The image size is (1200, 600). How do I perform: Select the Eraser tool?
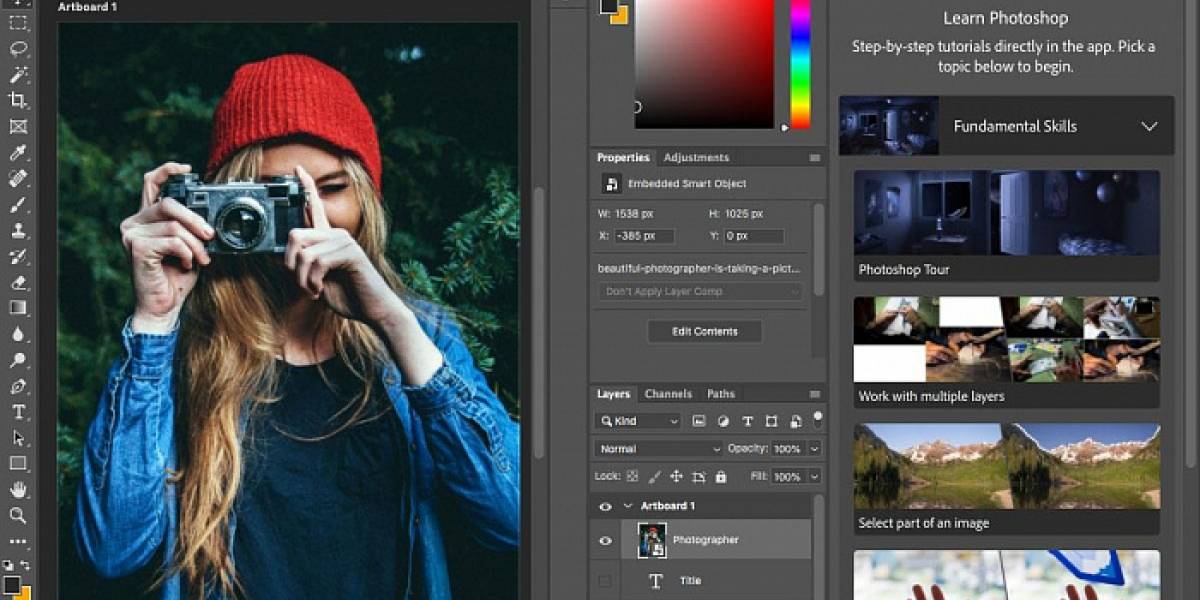18,282
